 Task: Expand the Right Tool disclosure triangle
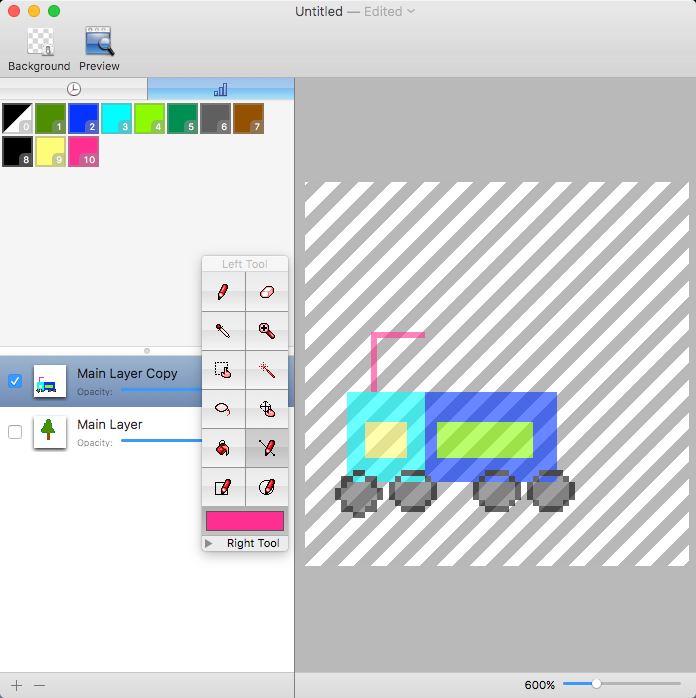click(x=208, y=544)
